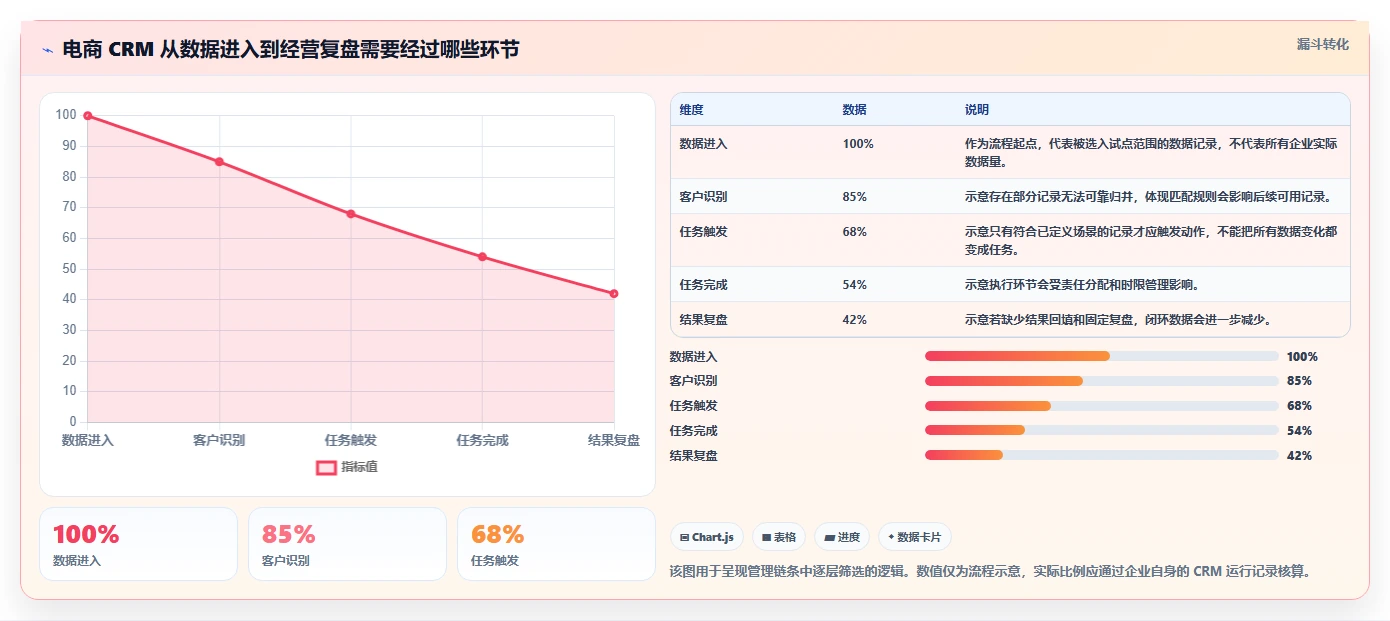Image resolution: width=1390 pixels, height=621 pixels.
Task: Click the footer note starting 该图用于呈现管理链条
Action: coord(990,572)
